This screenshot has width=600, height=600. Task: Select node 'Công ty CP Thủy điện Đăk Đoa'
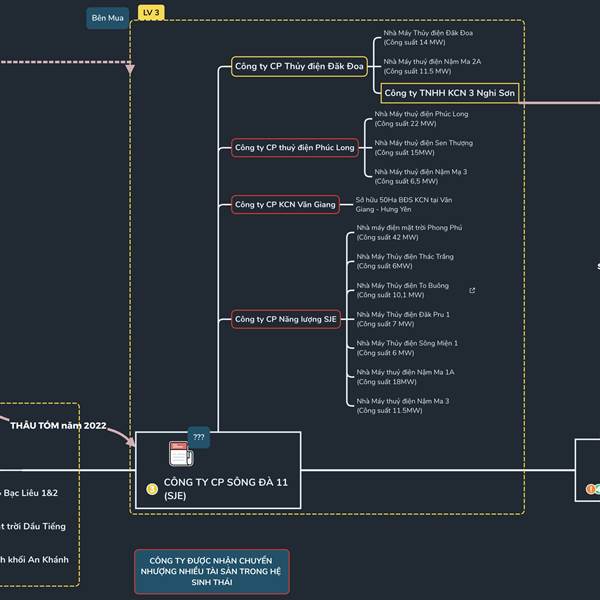pos(299,67)
